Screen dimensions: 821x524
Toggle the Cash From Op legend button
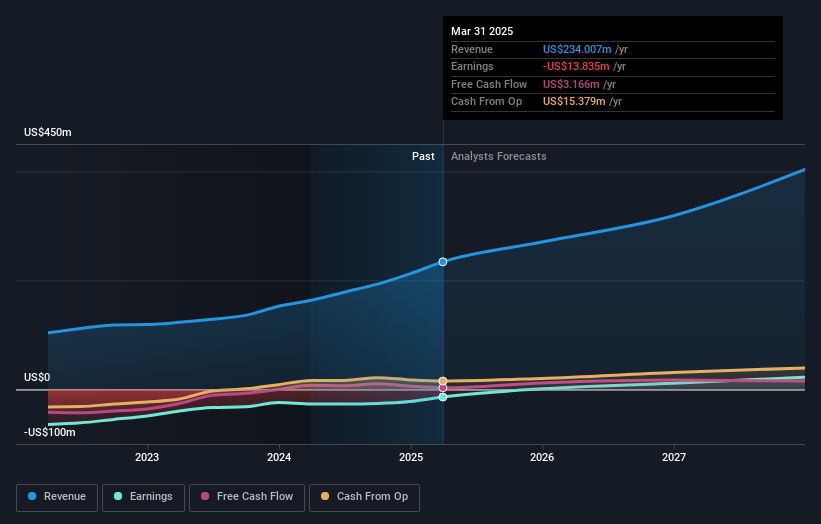tap(364, 497)
